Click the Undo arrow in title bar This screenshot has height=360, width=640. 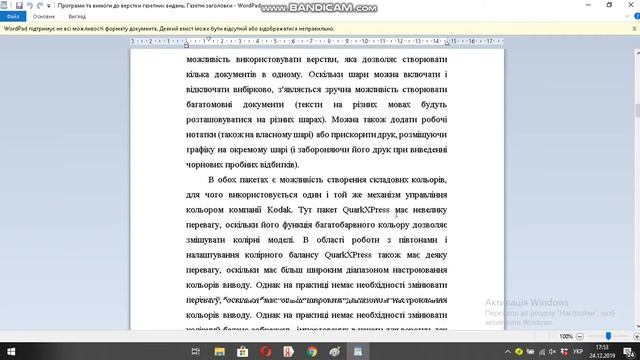(x=29, y=5)
